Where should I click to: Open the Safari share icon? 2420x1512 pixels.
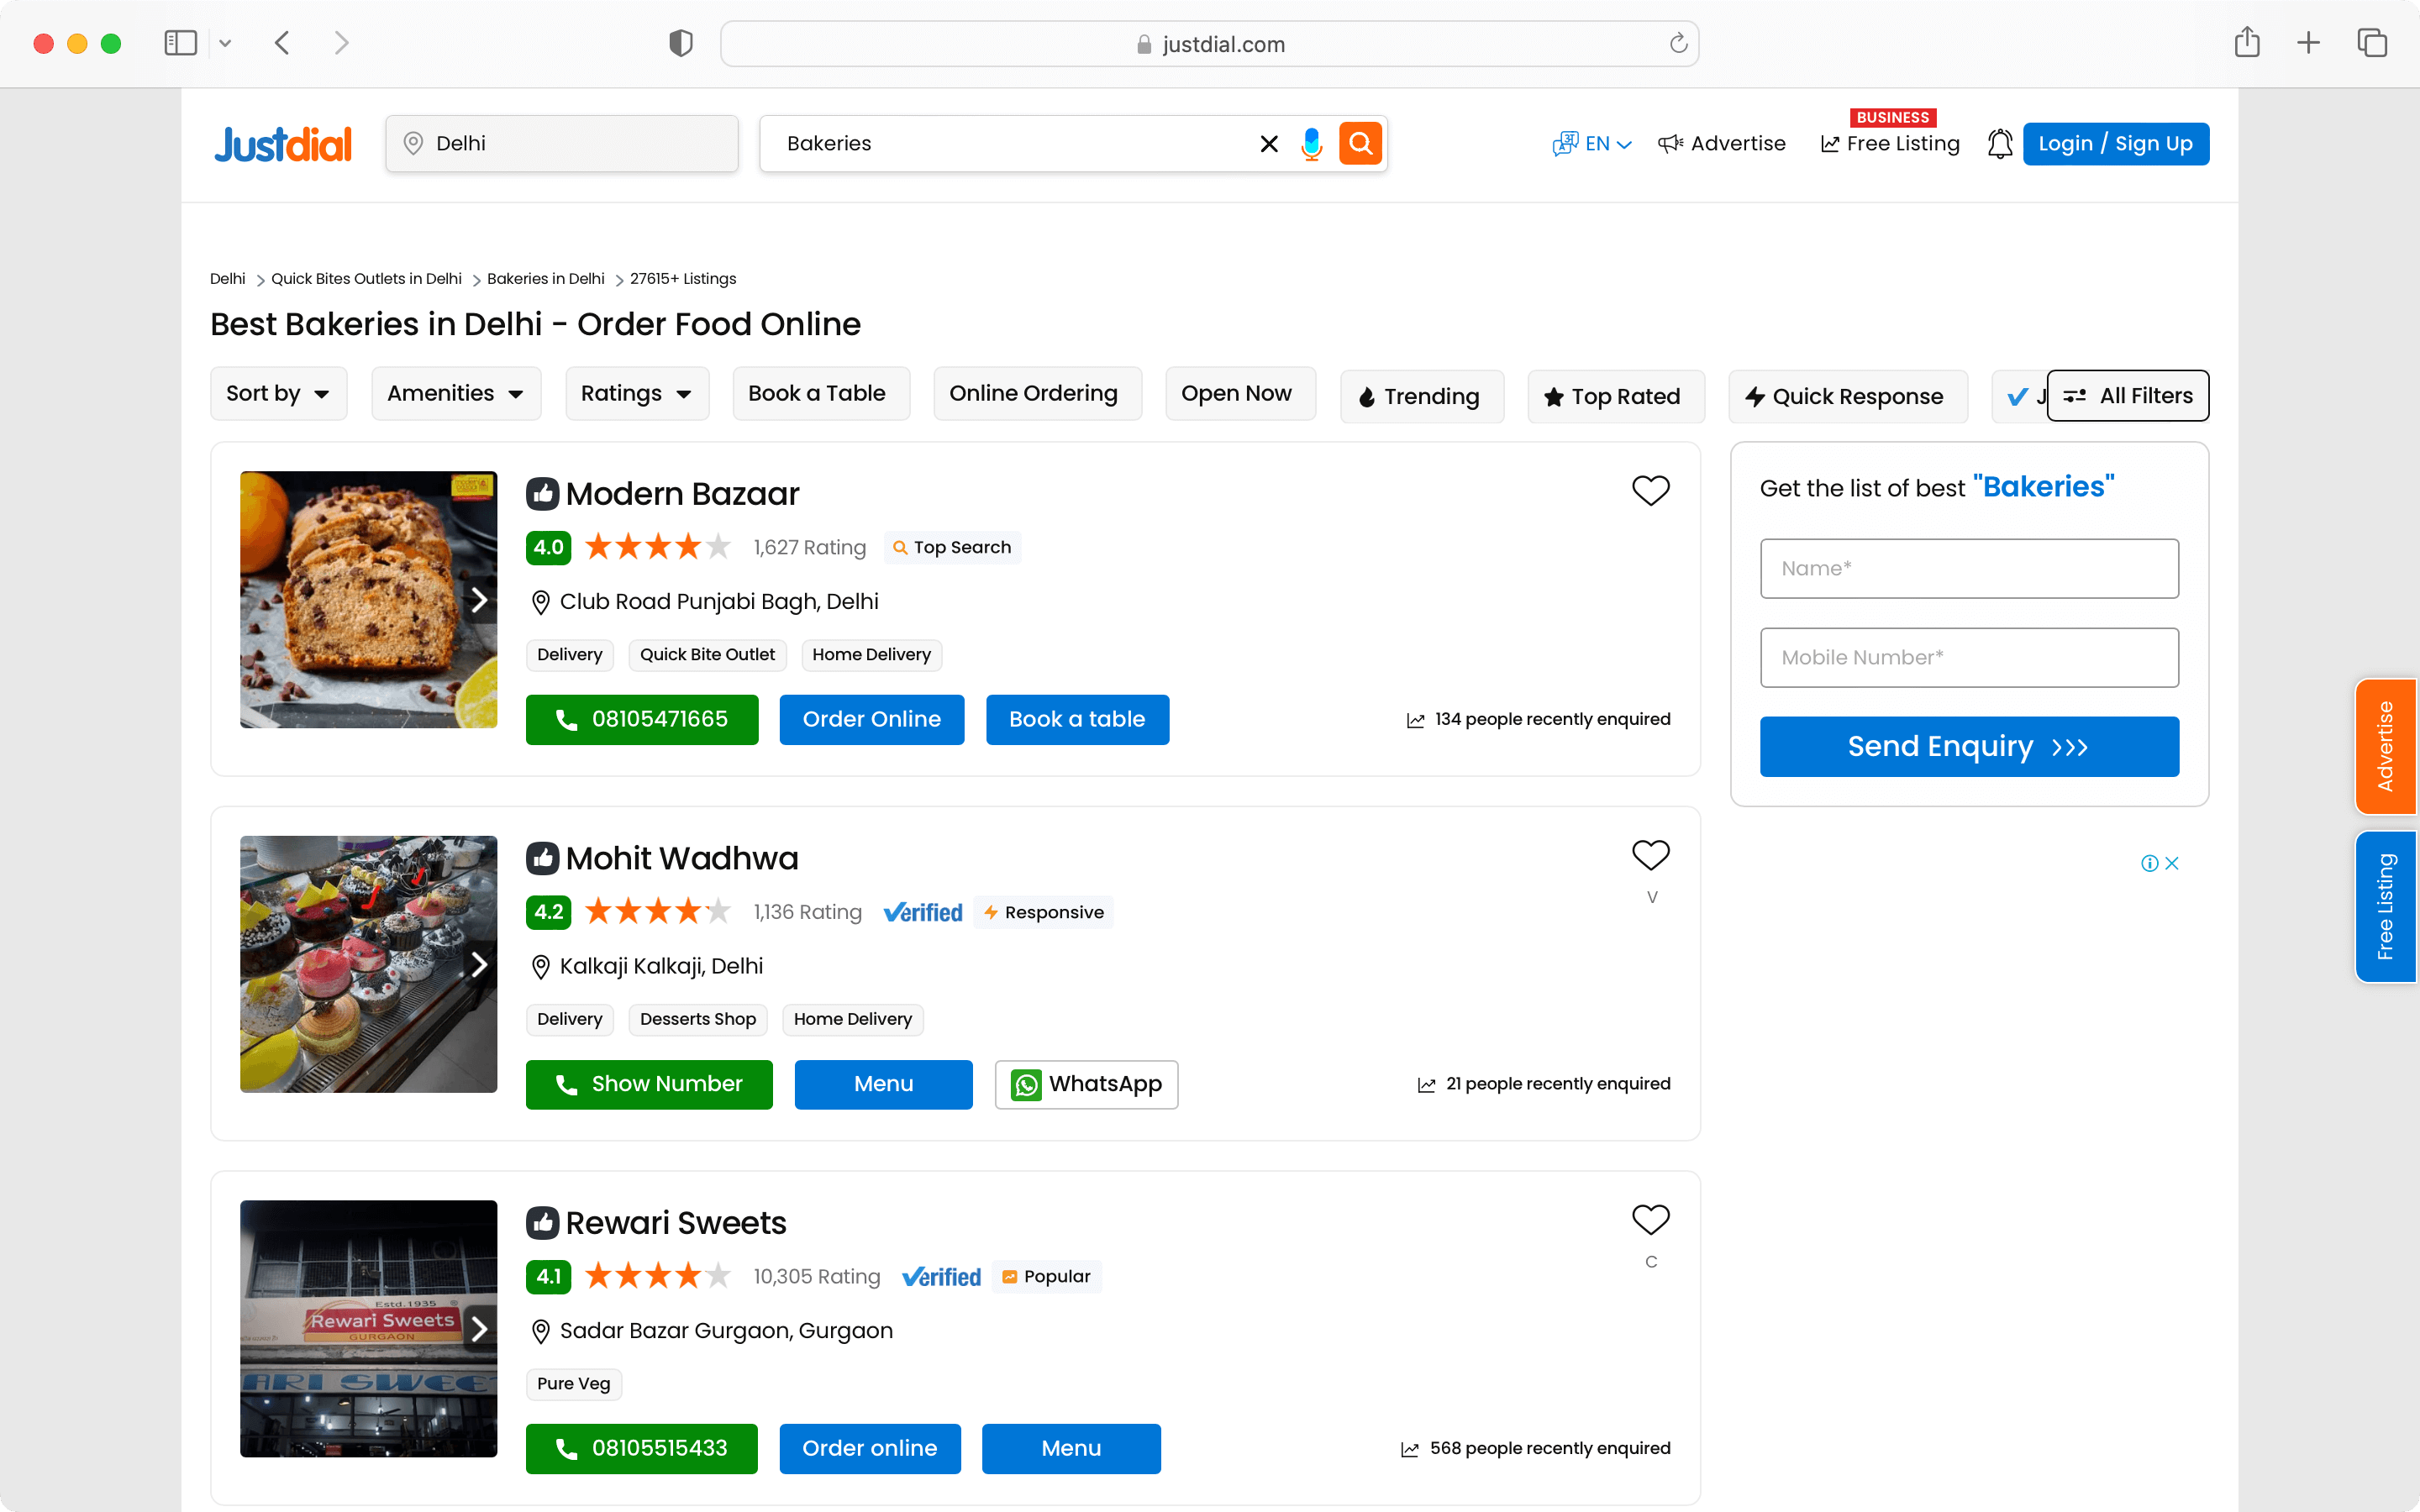click(2247, 42)
